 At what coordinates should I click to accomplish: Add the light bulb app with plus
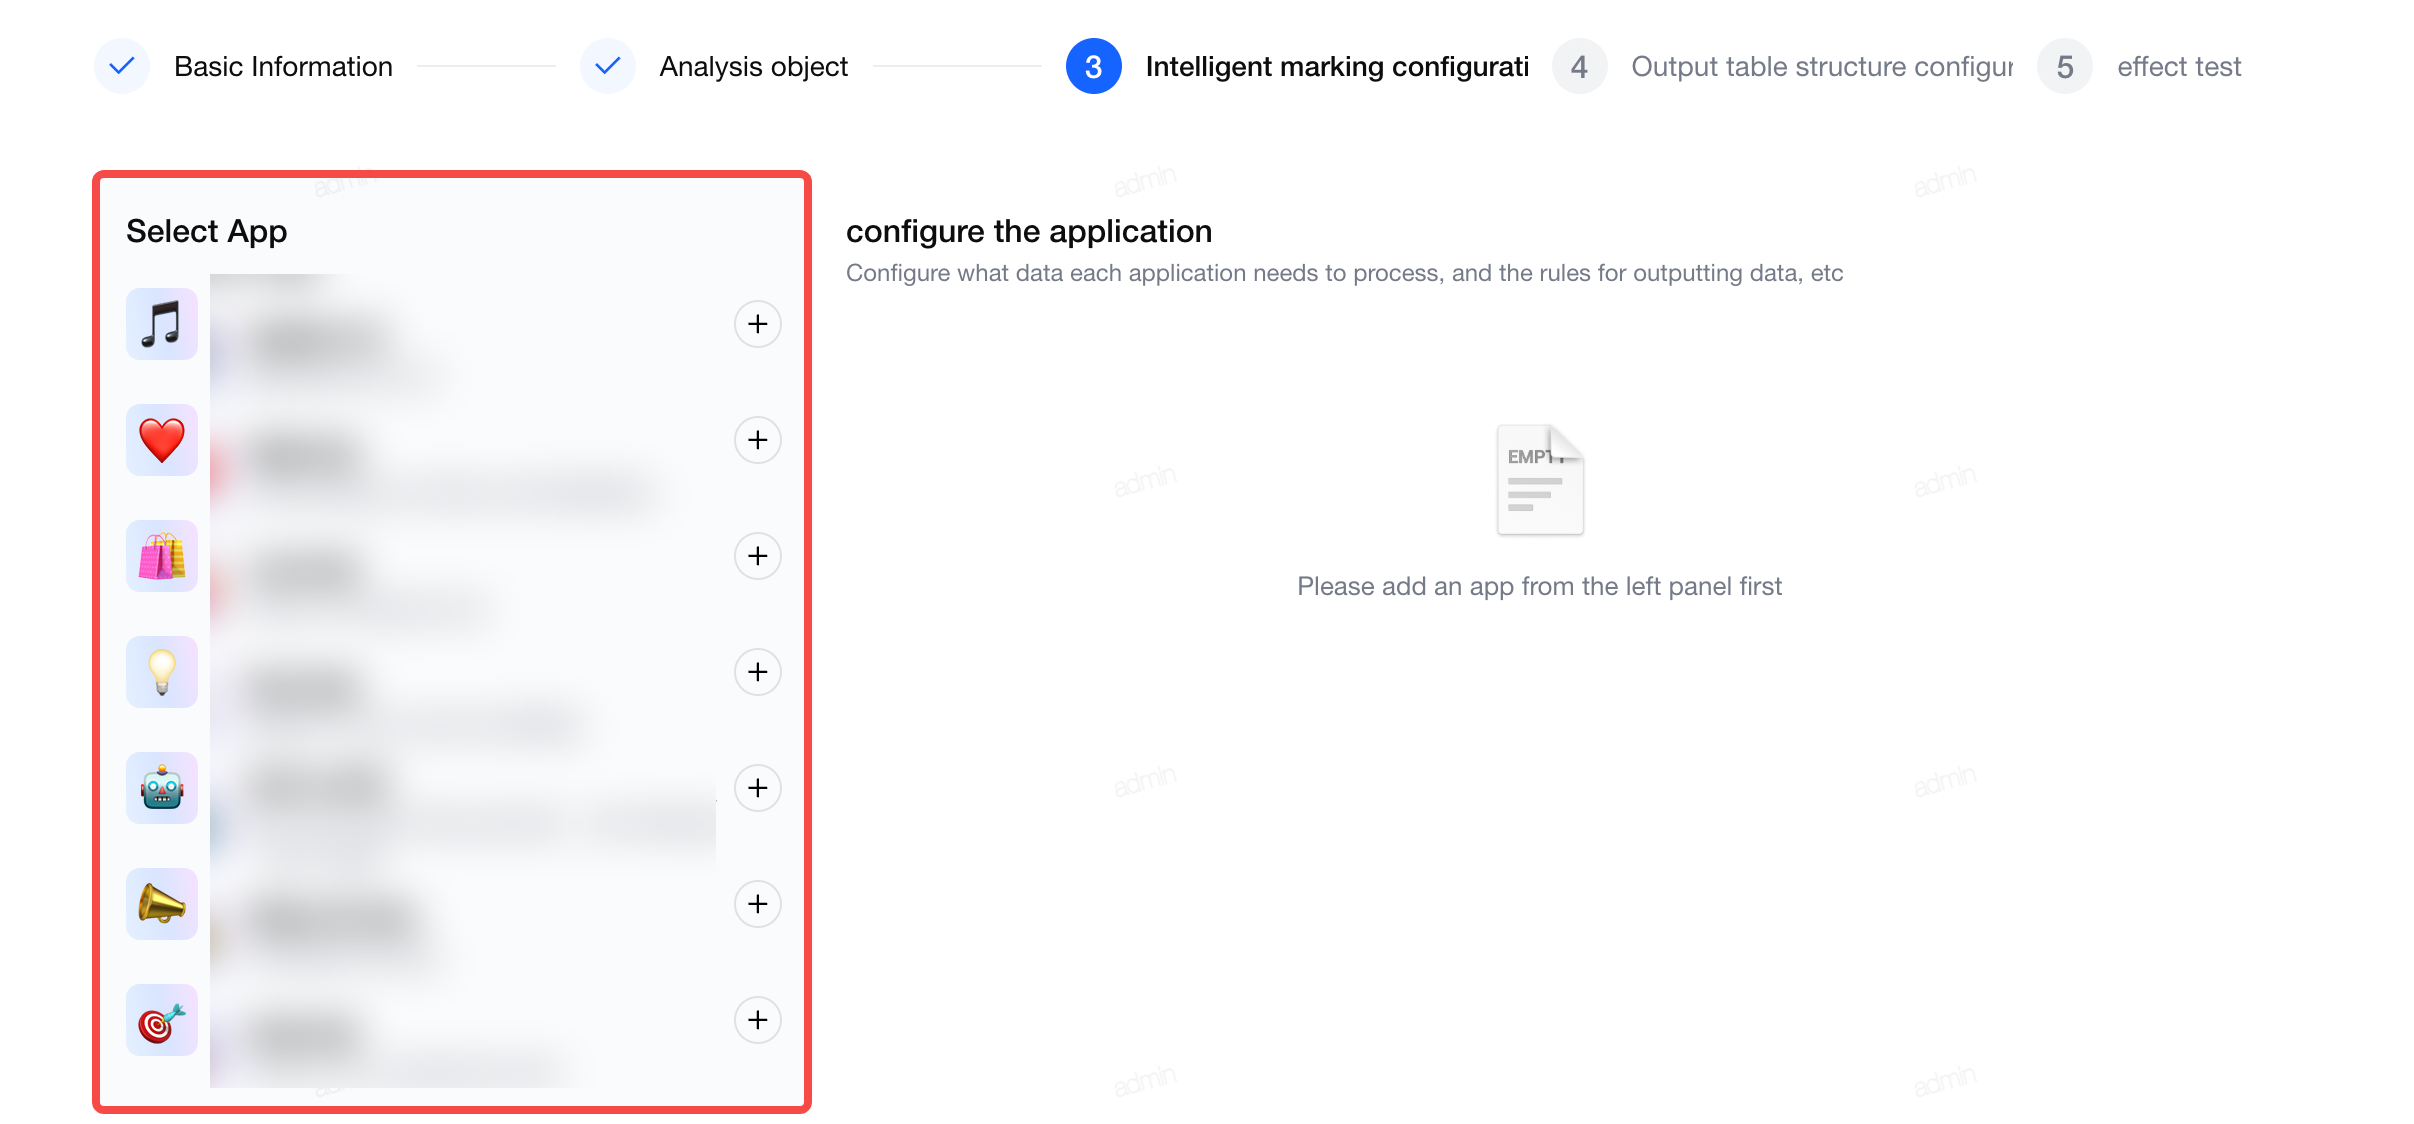click(758, 672)
